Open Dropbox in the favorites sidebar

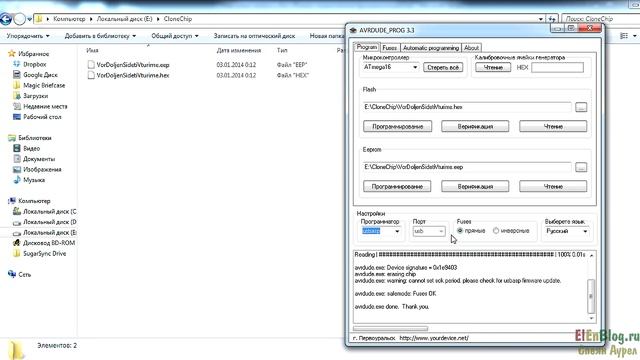pos(30,64)
